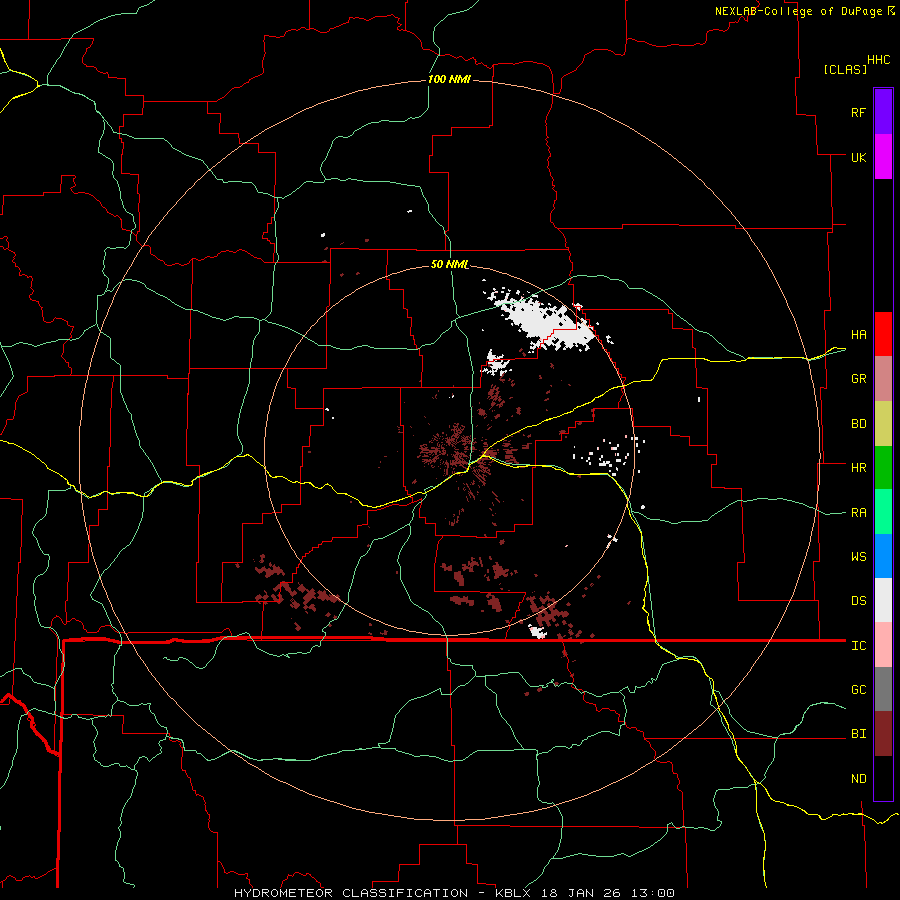The image size is (900, 900).
Task: Click the HR legend label
Action: pos(858,468)
